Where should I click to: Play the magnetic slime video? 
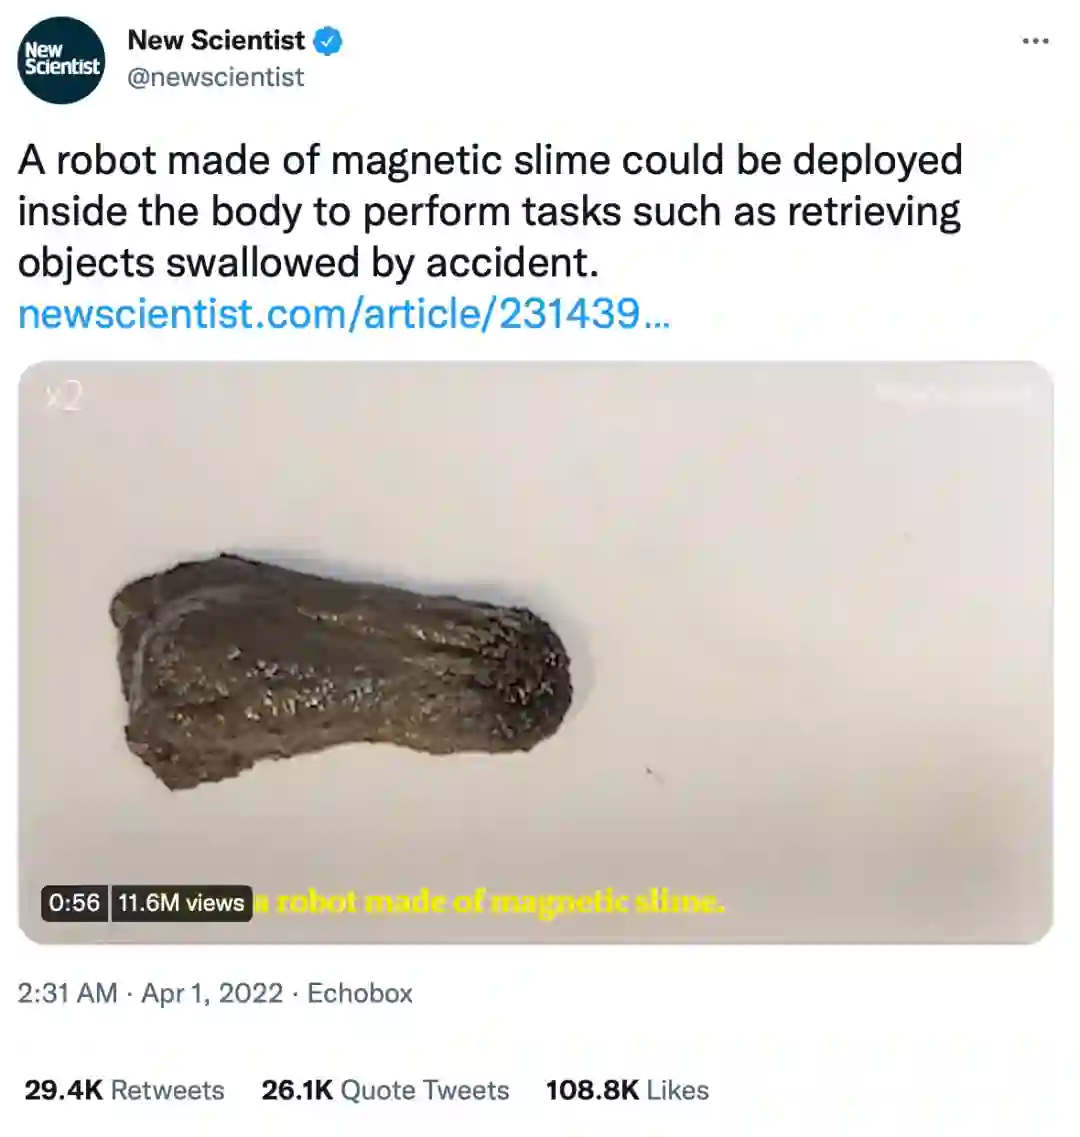point(535,652)
